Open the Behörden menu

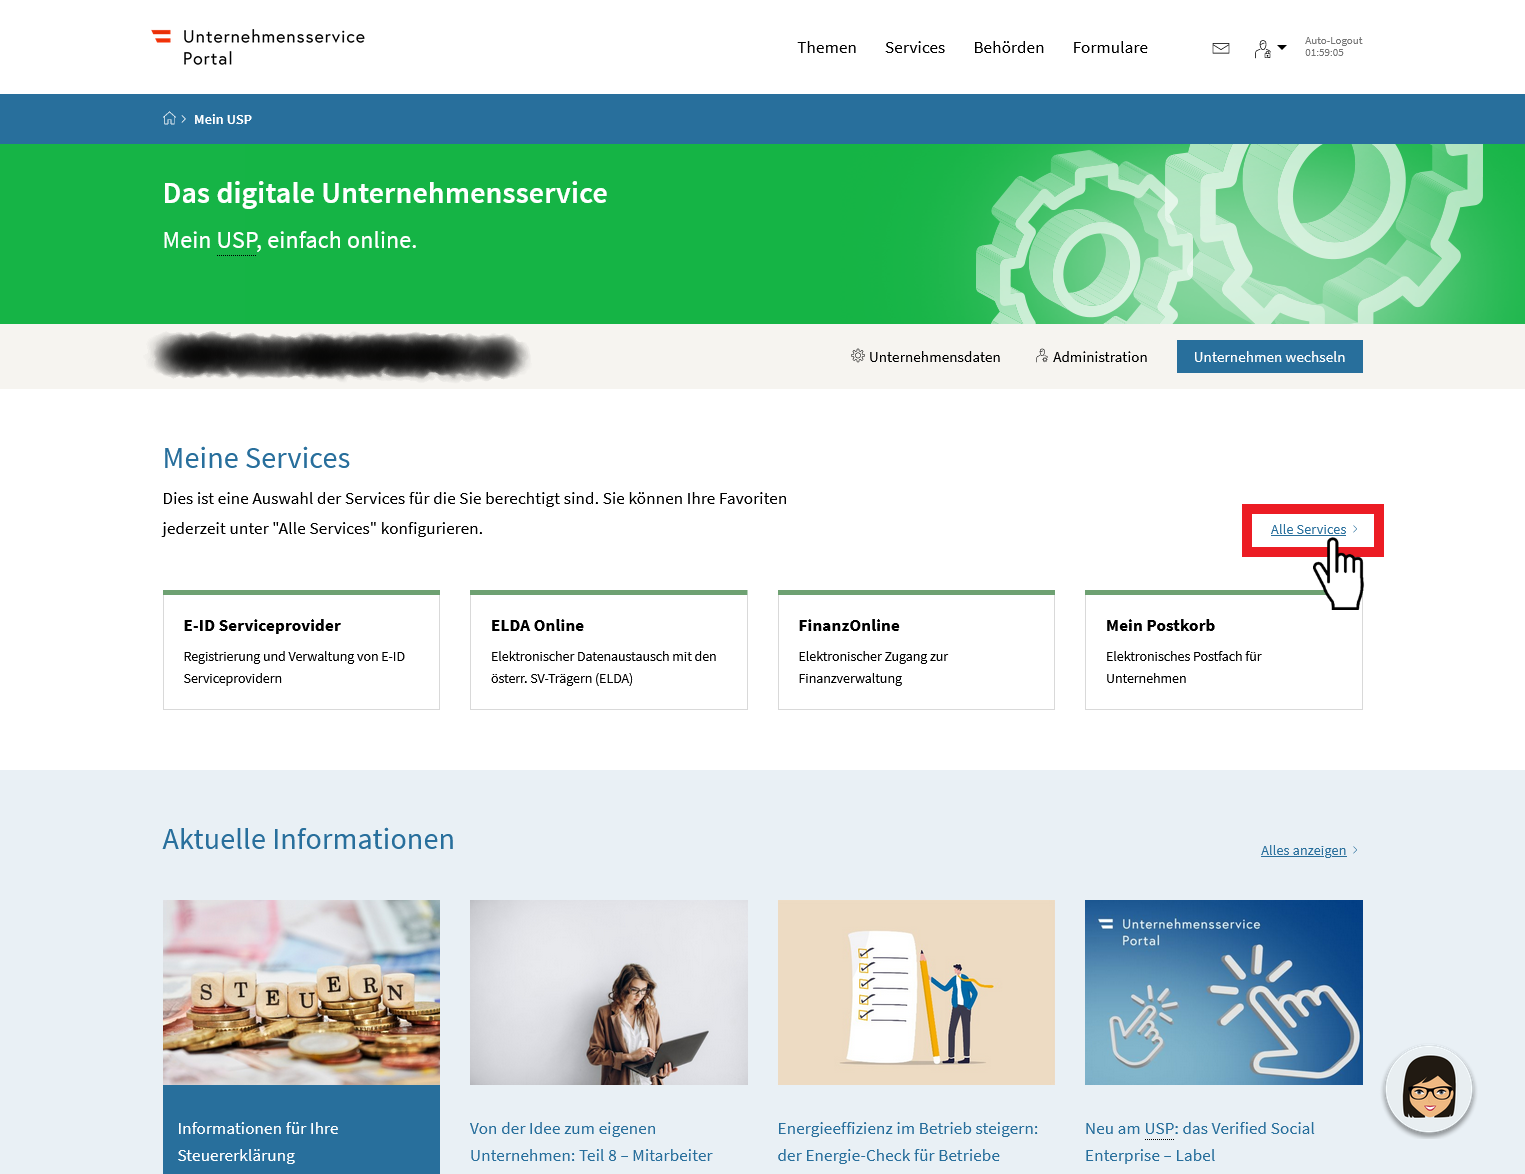tap(1009, 47)
